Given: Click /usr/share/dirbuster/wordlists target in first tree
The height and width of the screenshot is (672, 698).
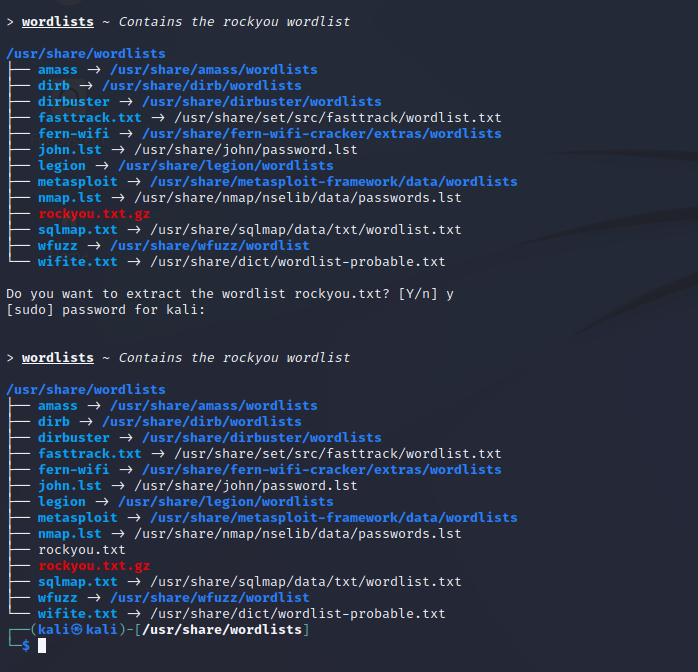Looking at the screenshot, I should pyautogui.click(x=262, y=102).
